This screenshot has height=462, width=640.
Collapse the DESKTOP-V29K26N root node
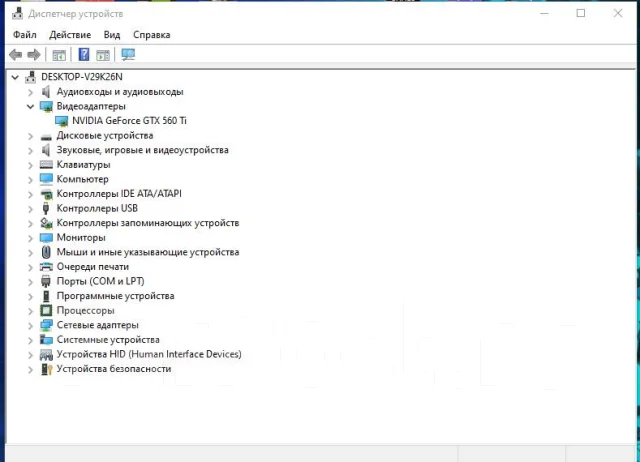15,77
